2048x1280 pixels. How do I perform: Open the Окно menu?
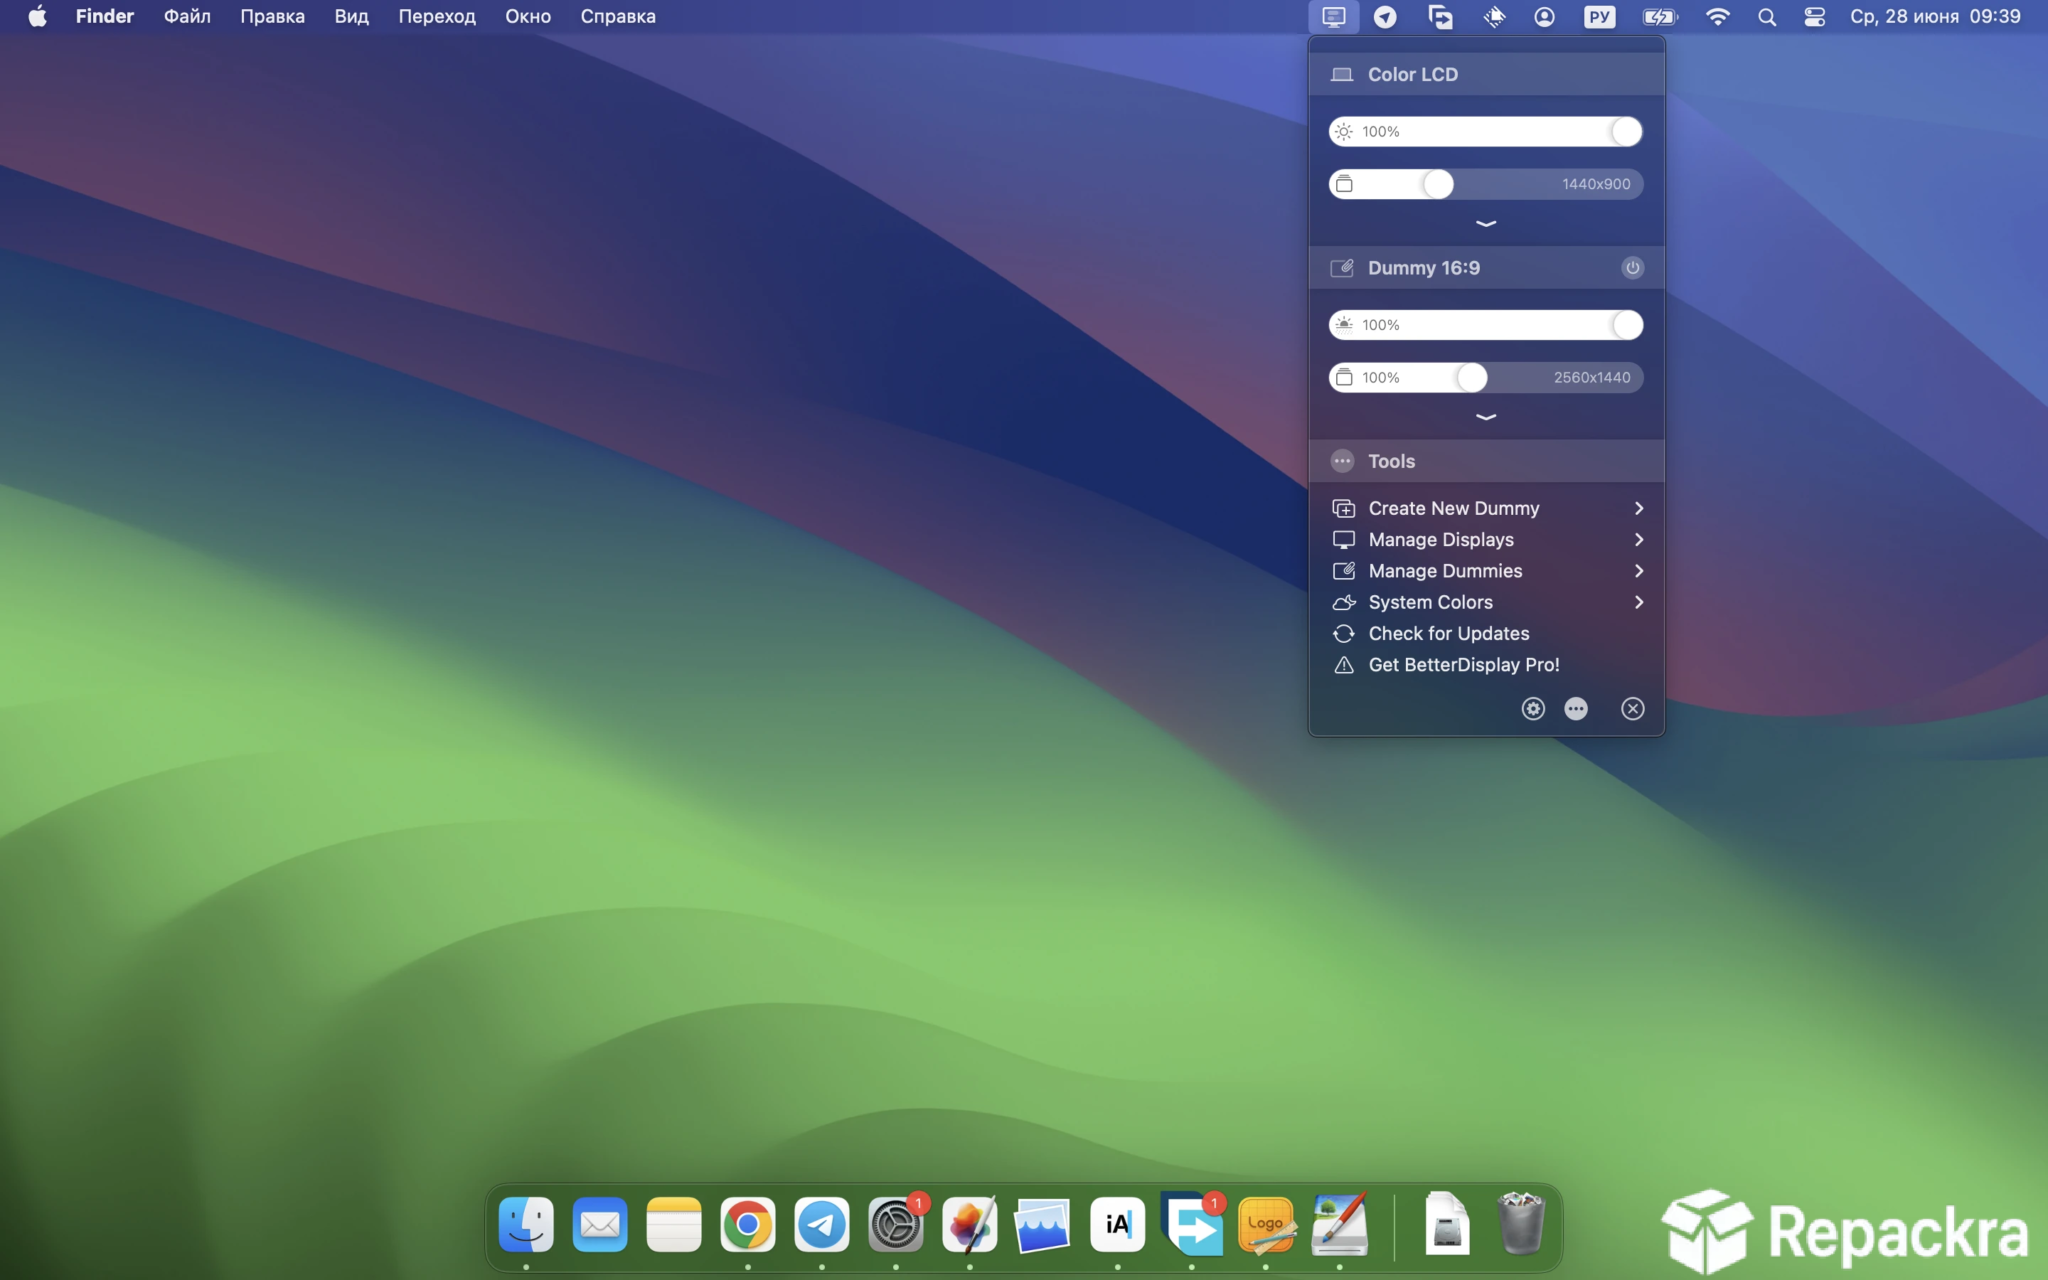pyautogui.click(x=528, y=17)
